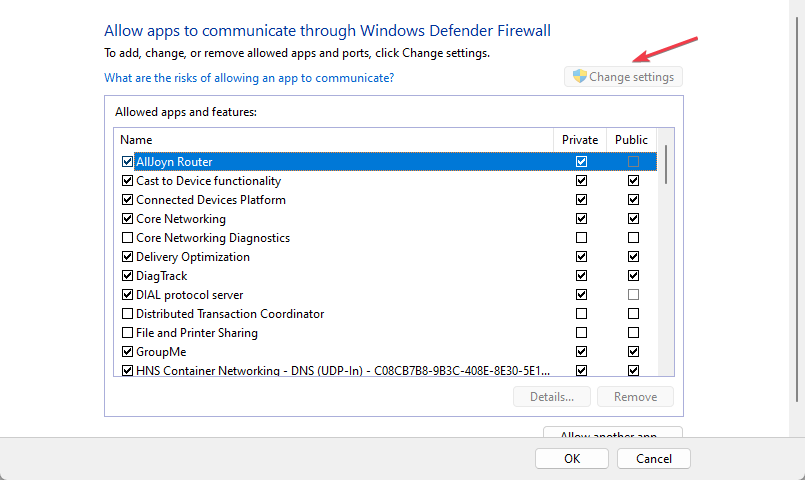Check the File and Printer Sharing checkbox

127,333
